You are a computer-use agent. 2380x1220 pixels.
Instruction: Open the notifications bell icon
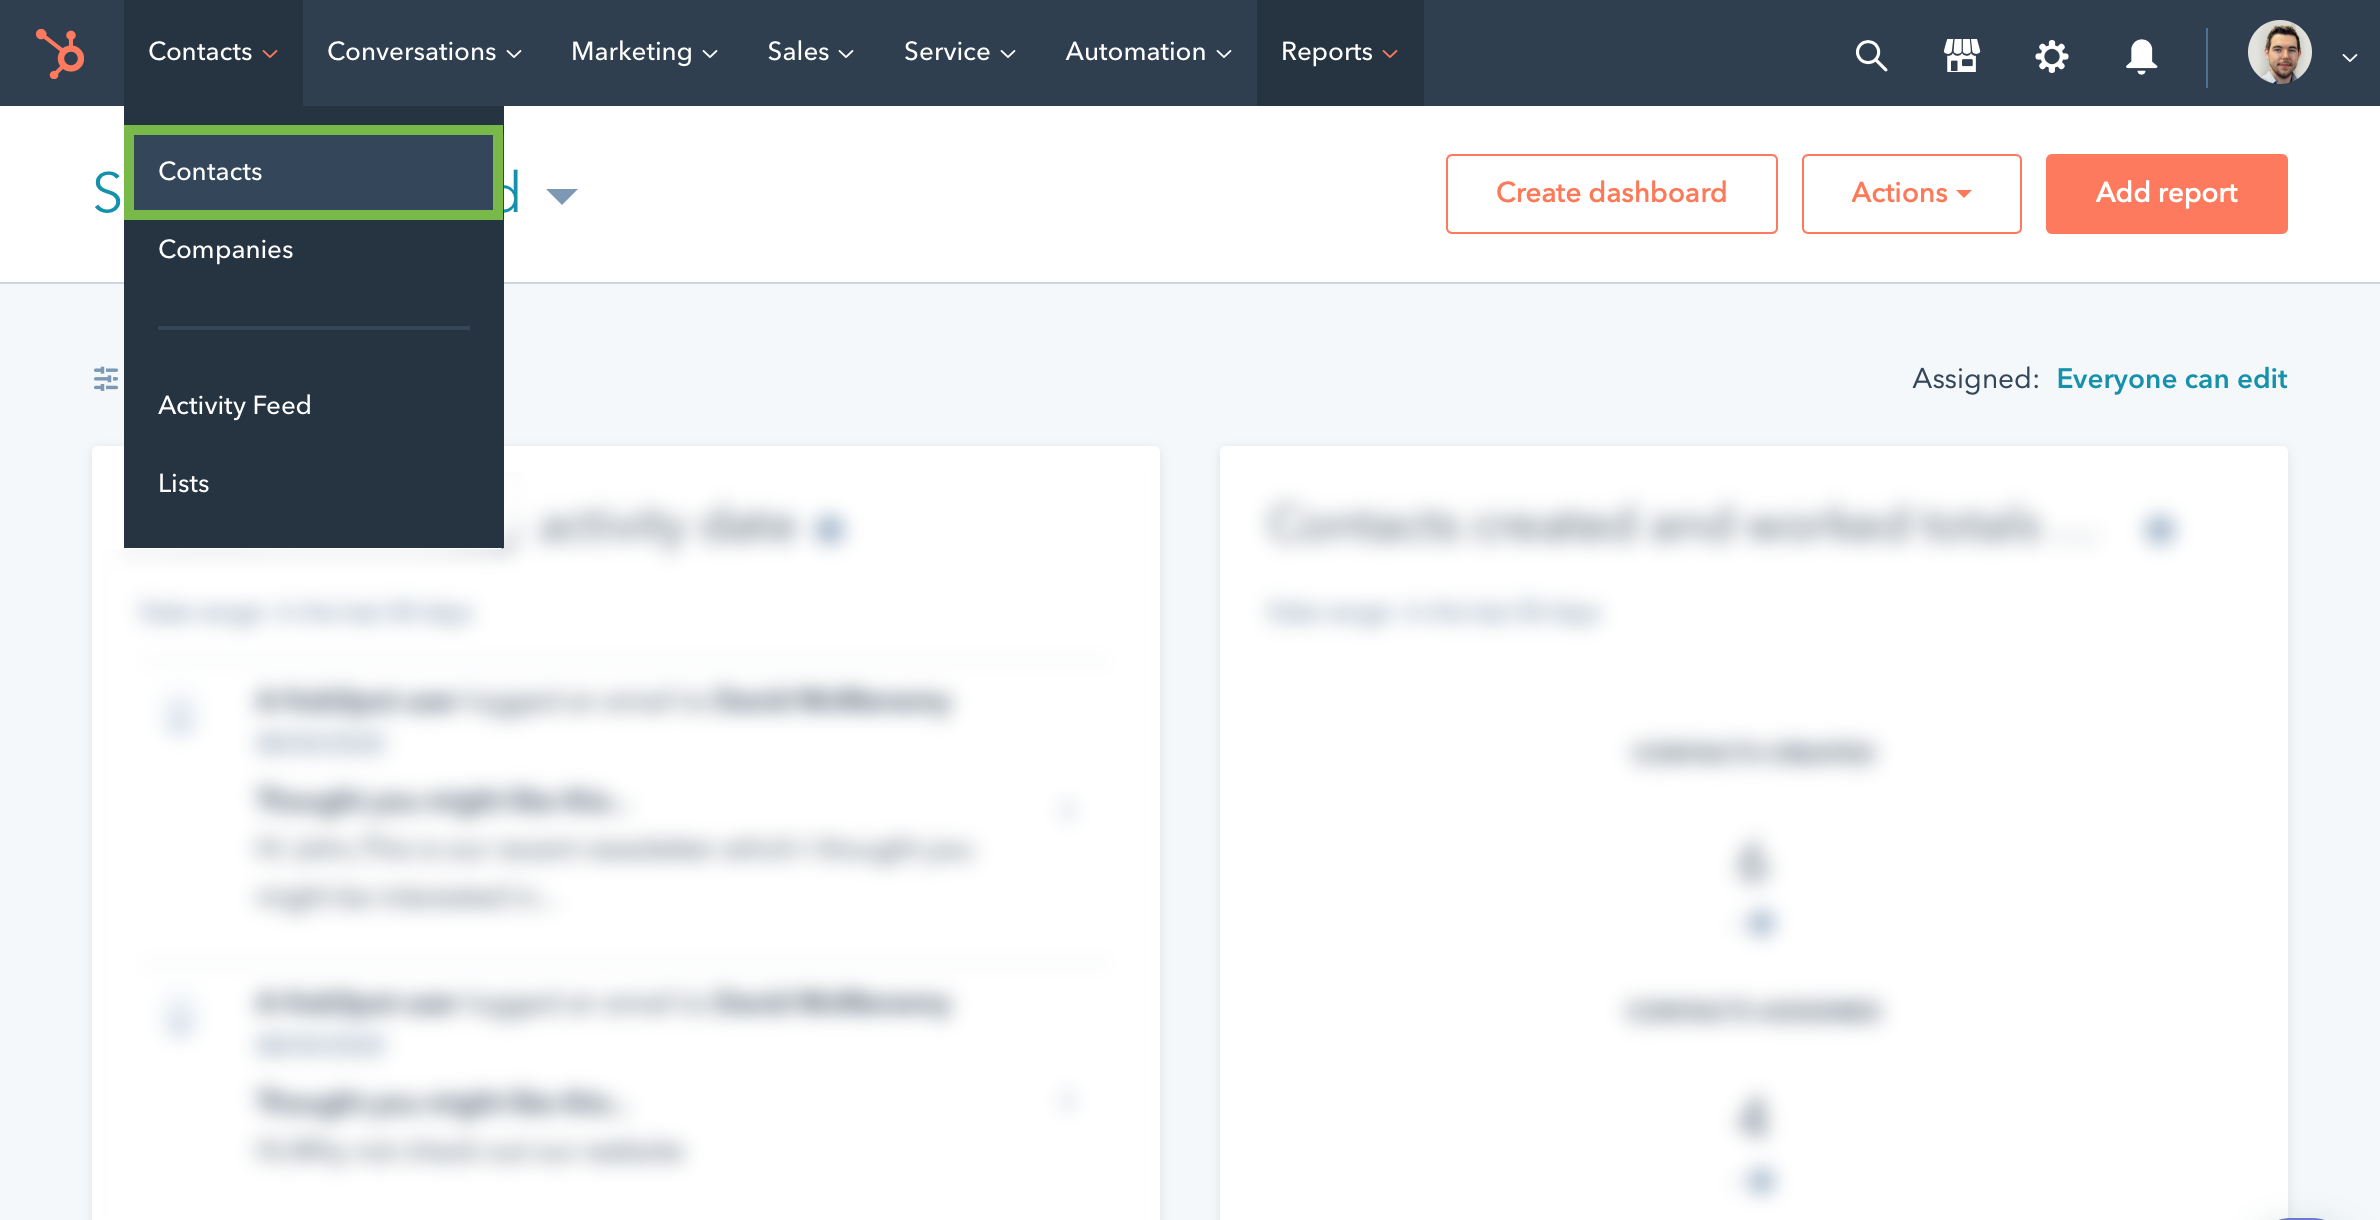click(2141, 56)
